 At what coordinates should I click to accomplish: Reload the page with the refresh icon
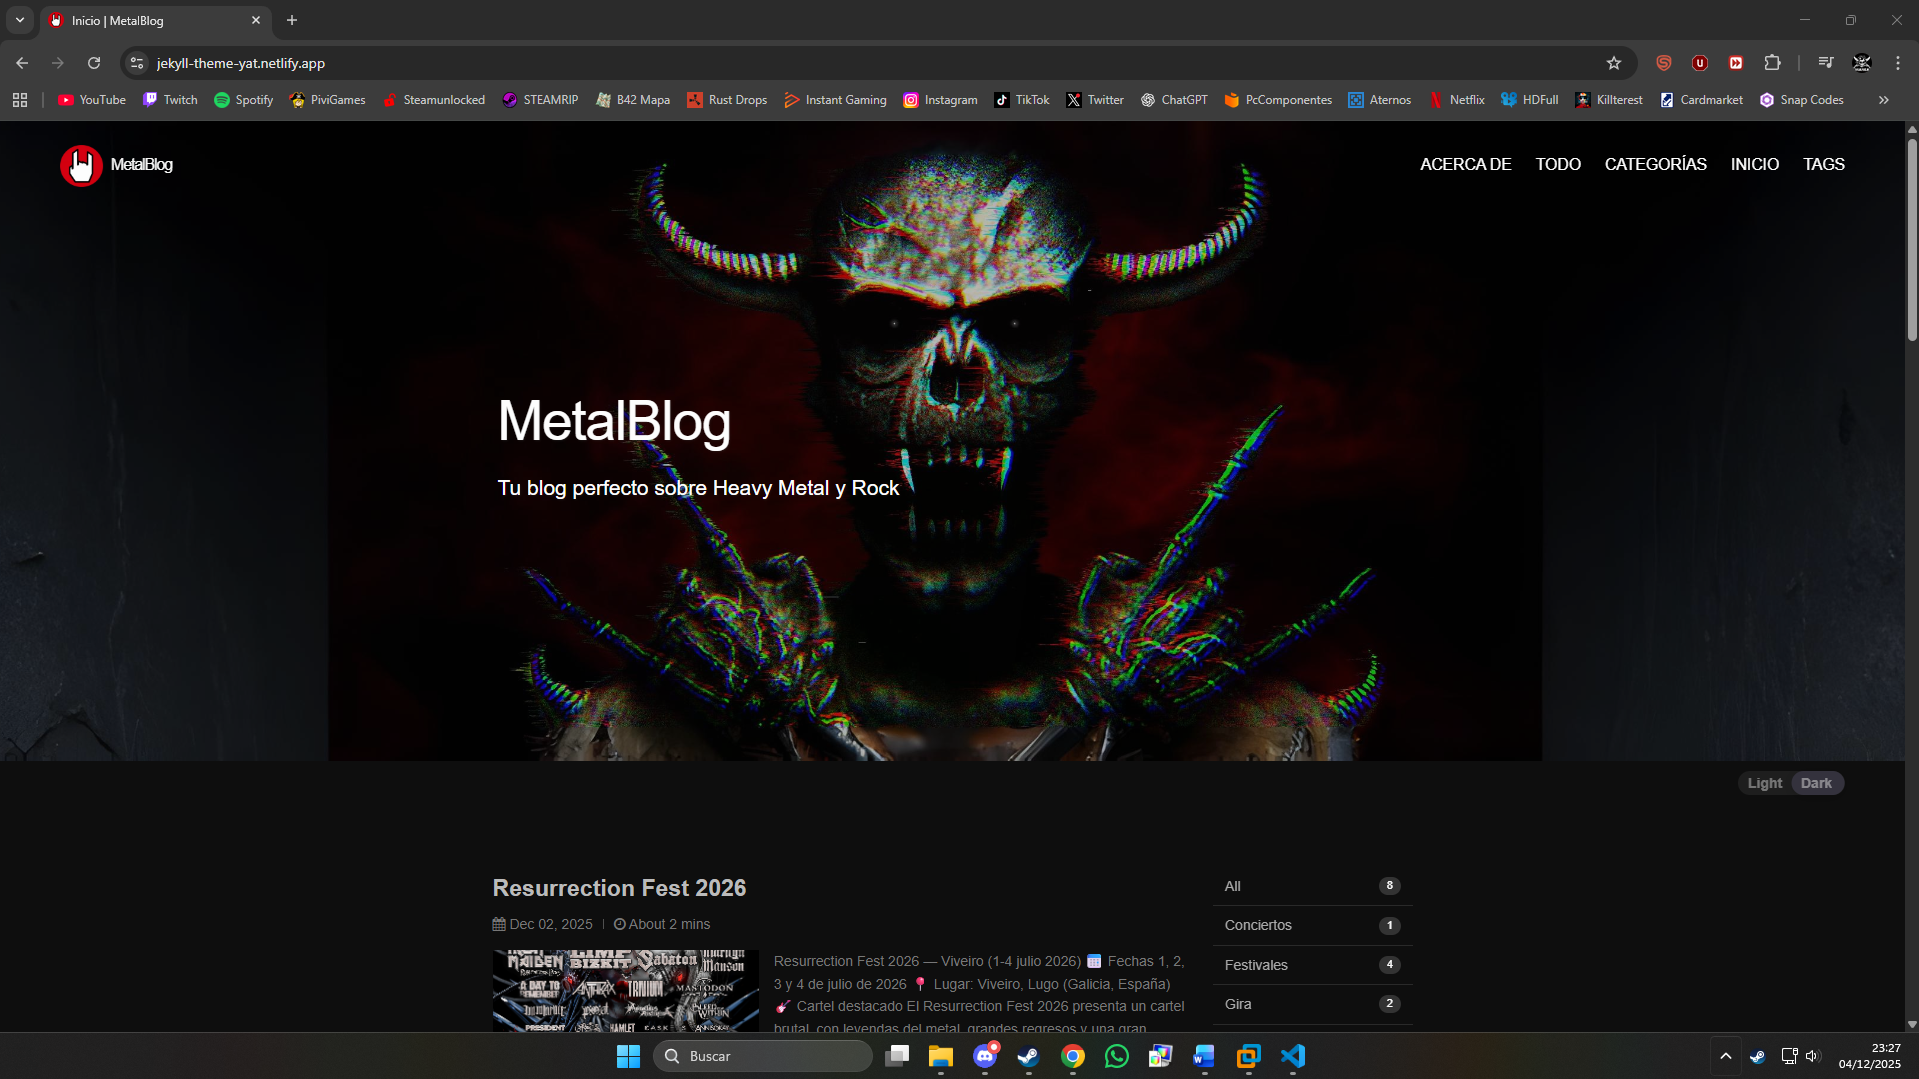click(94, 63)
